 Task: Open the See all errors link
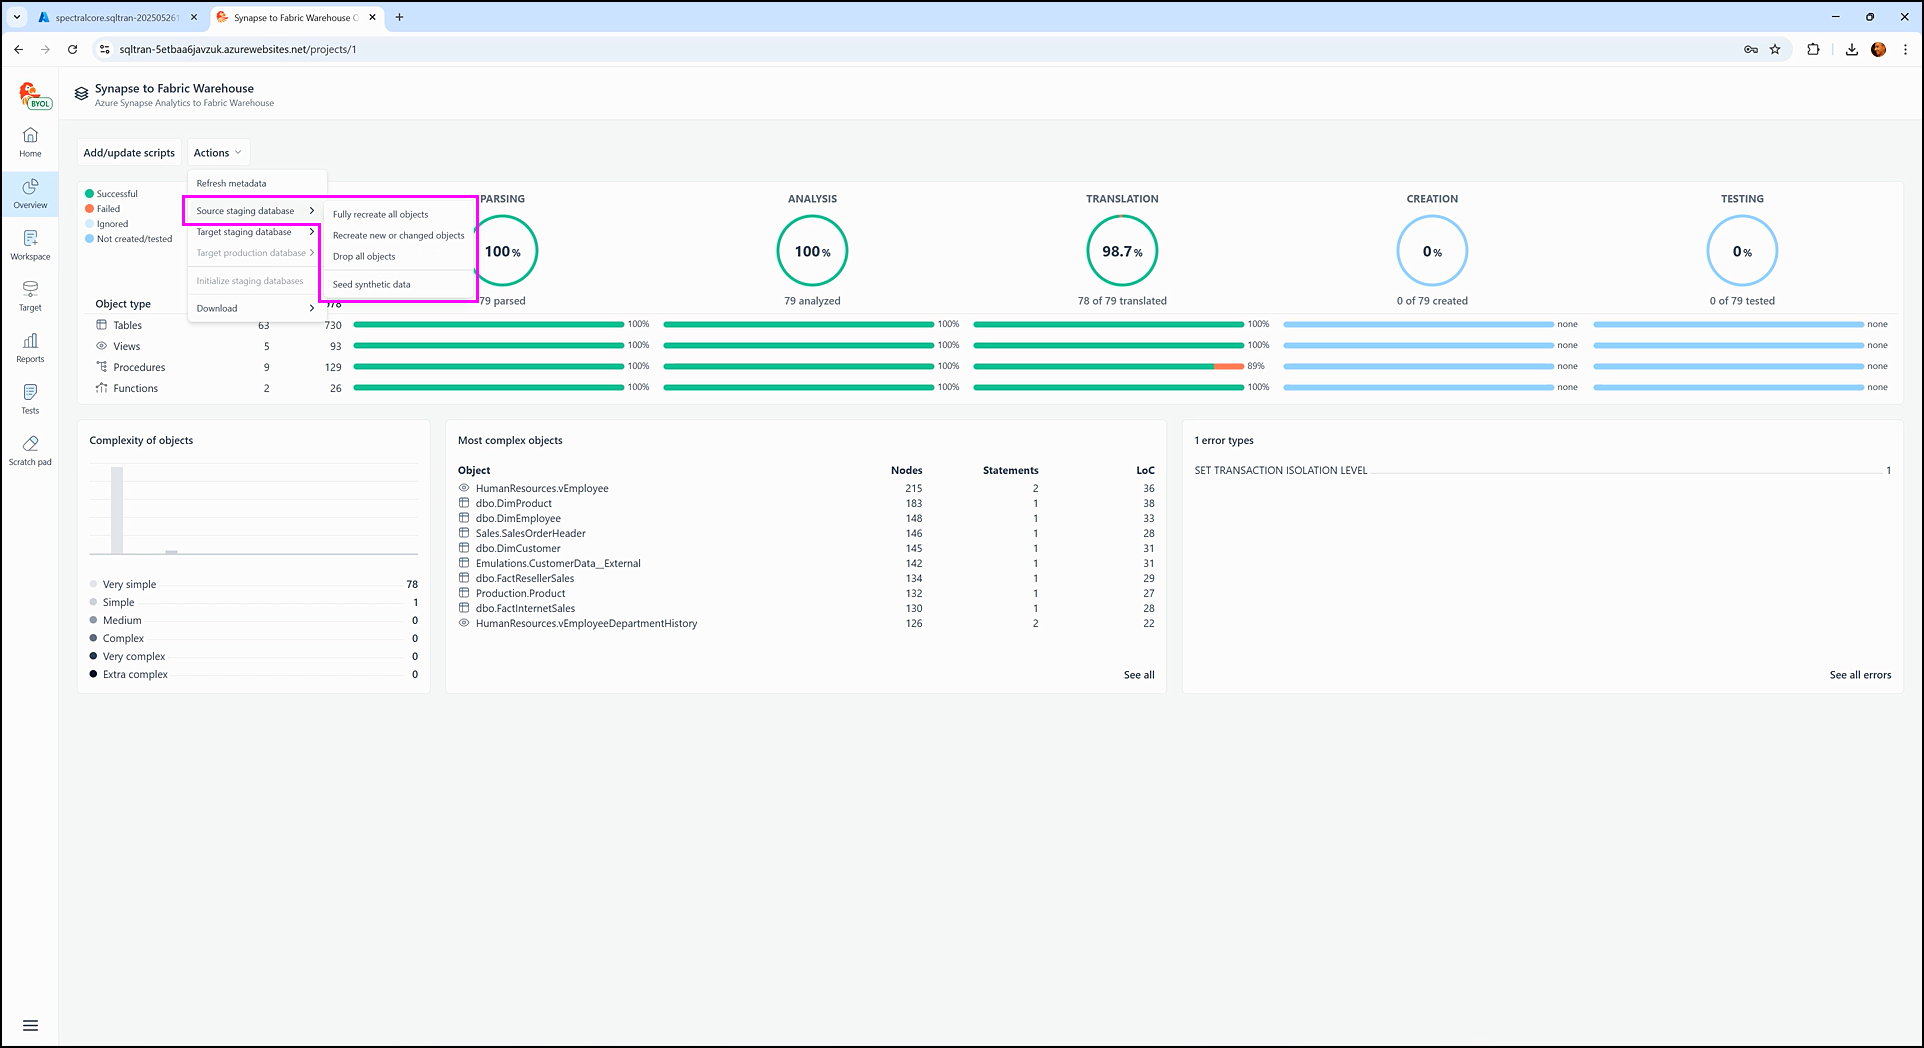coord(1859,675)
